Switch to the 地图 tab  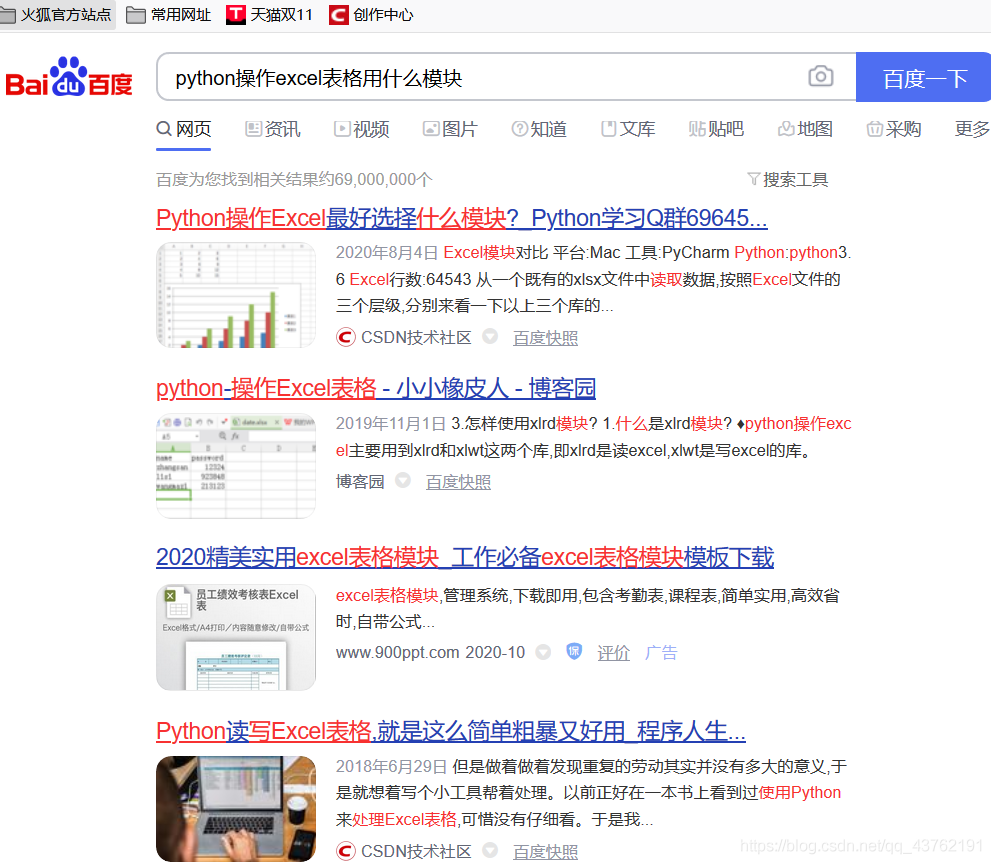click(805, 129)
